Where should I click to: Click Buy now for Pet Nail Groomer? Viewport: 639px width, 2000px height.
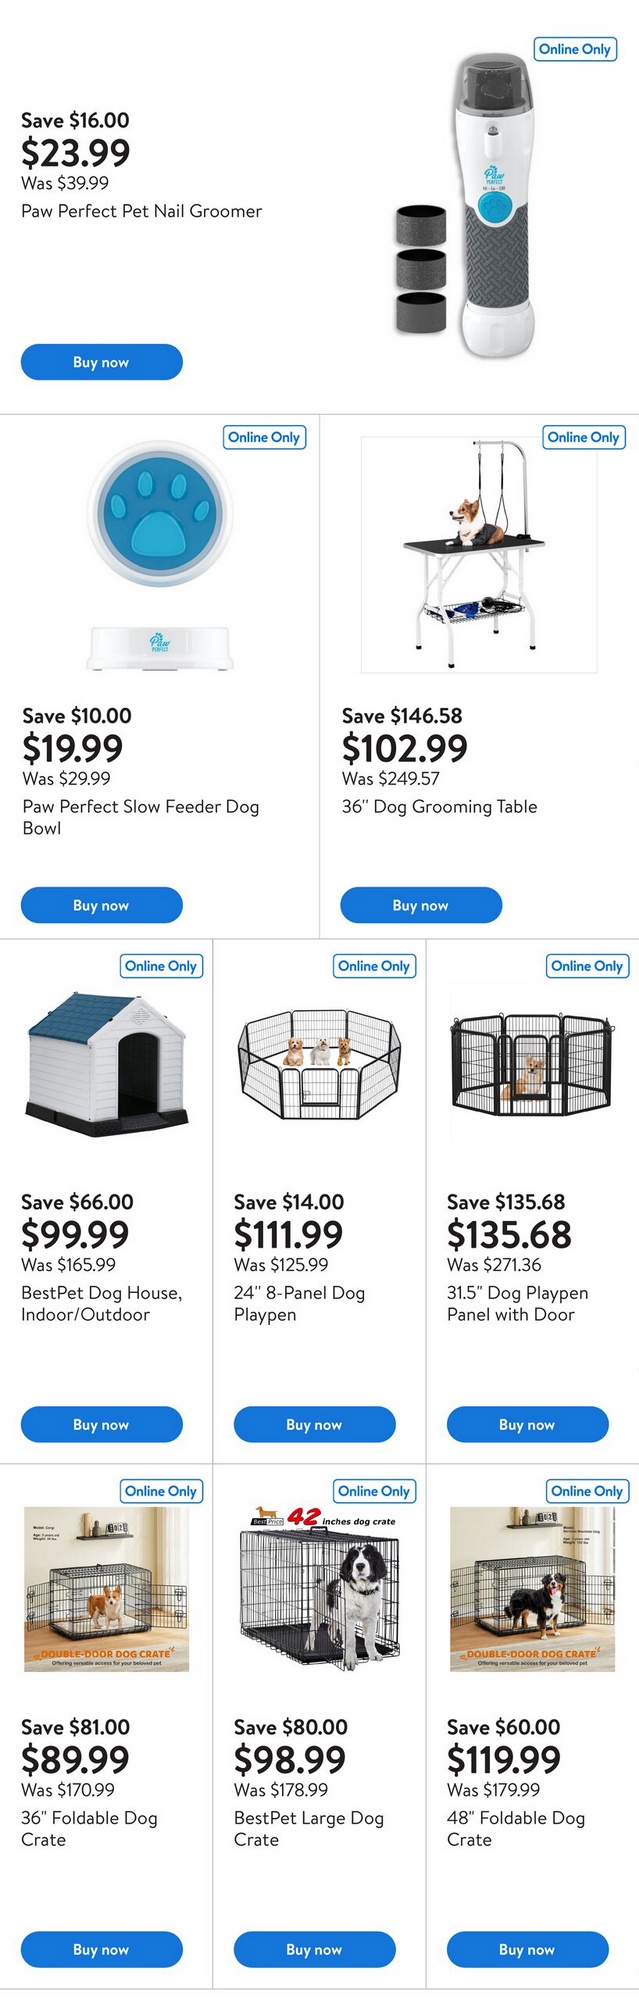pos(101,362)
